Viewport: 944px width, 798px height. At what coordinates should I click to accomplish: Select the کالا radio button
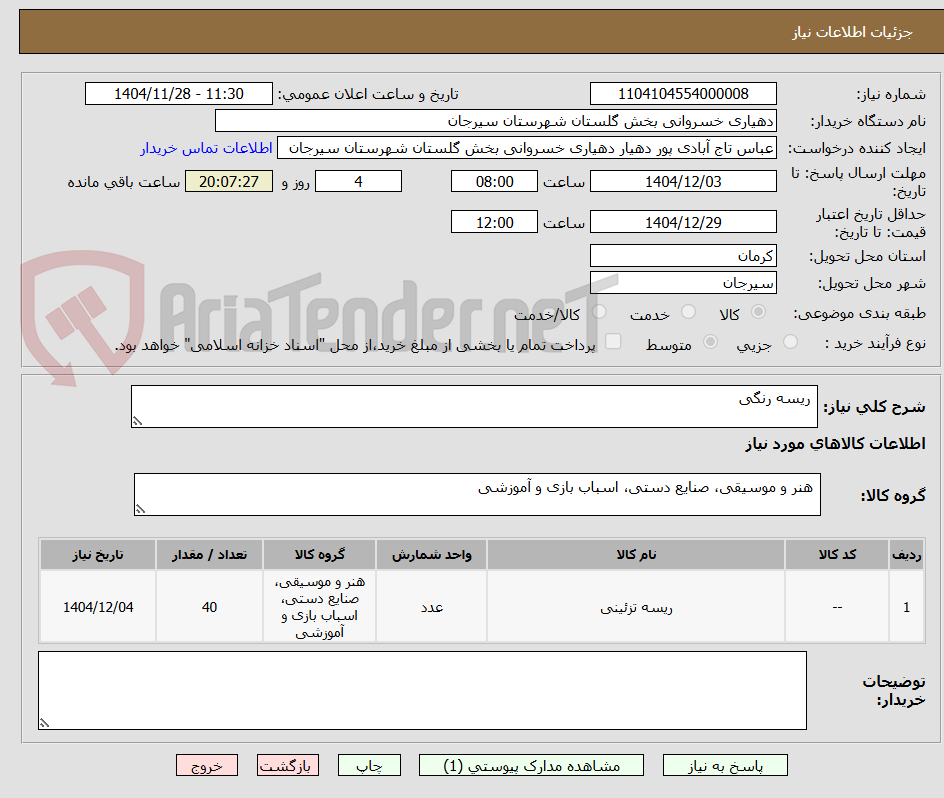[759, 312]
